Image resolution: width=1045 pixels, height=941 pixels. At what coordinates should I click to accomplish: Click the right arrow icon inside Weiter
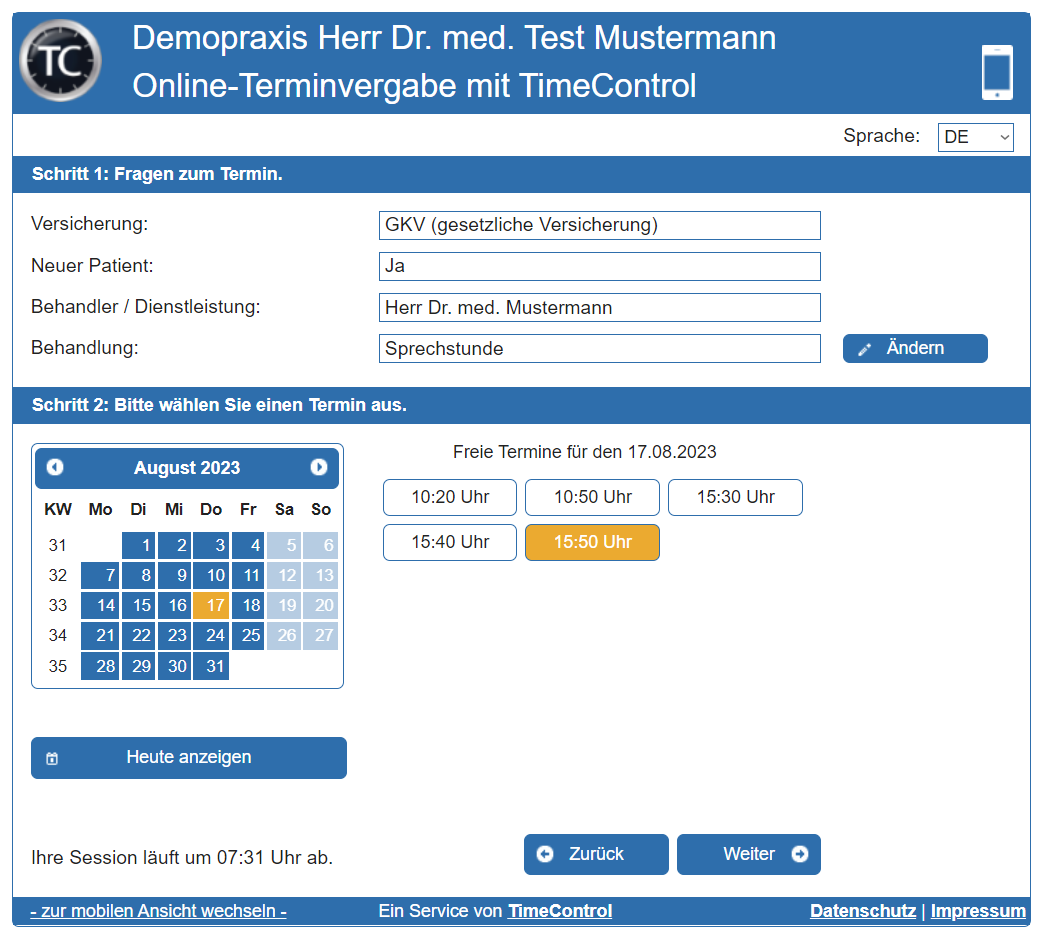pos(800,854)
